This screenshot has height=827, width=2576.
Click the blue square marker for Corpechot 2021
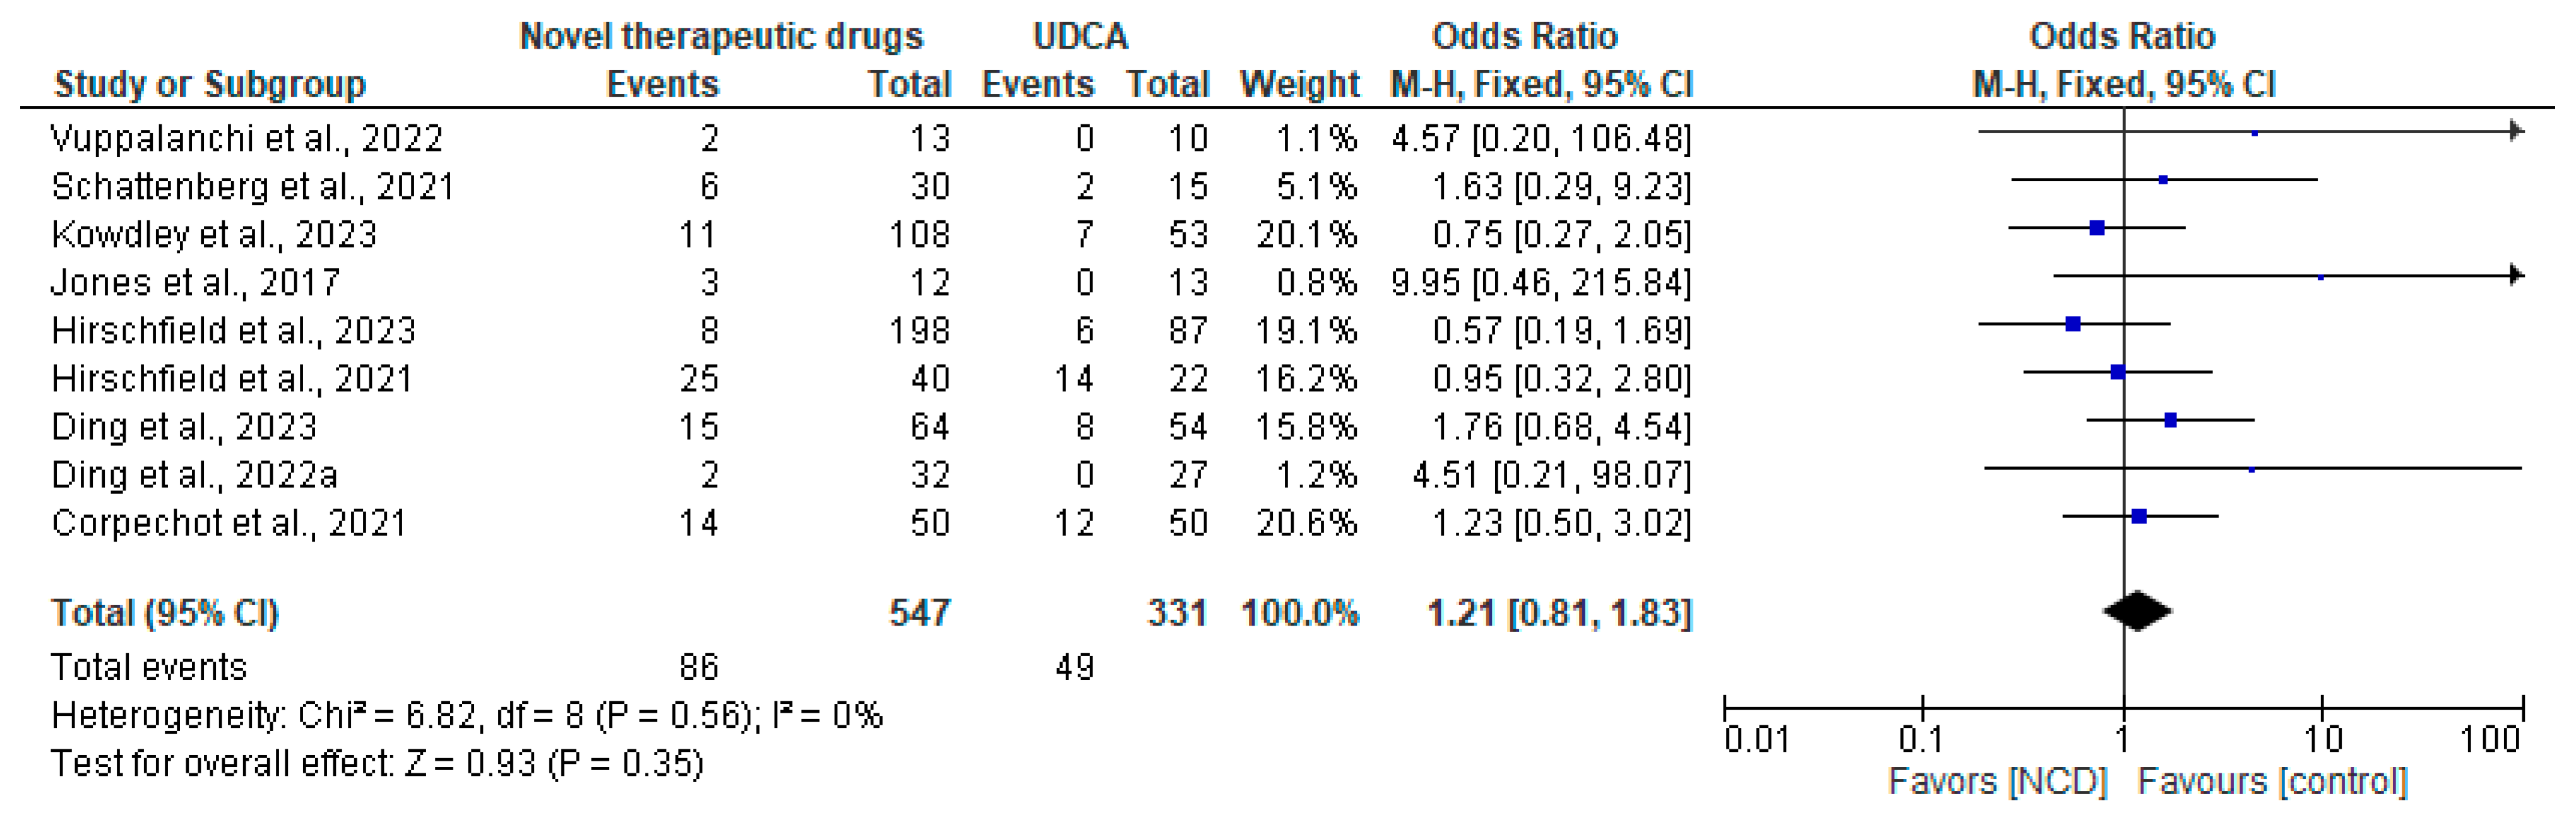point(2139,516)
